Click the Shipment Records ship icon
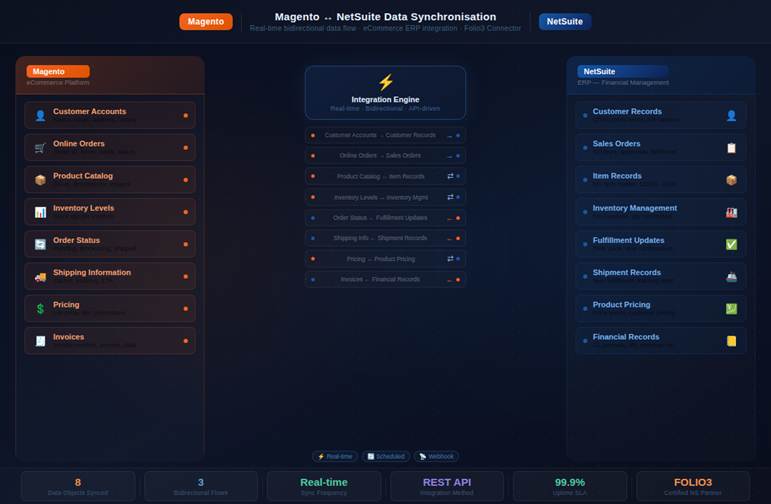This screenshot has width=771, height=504. coord(731,276)
